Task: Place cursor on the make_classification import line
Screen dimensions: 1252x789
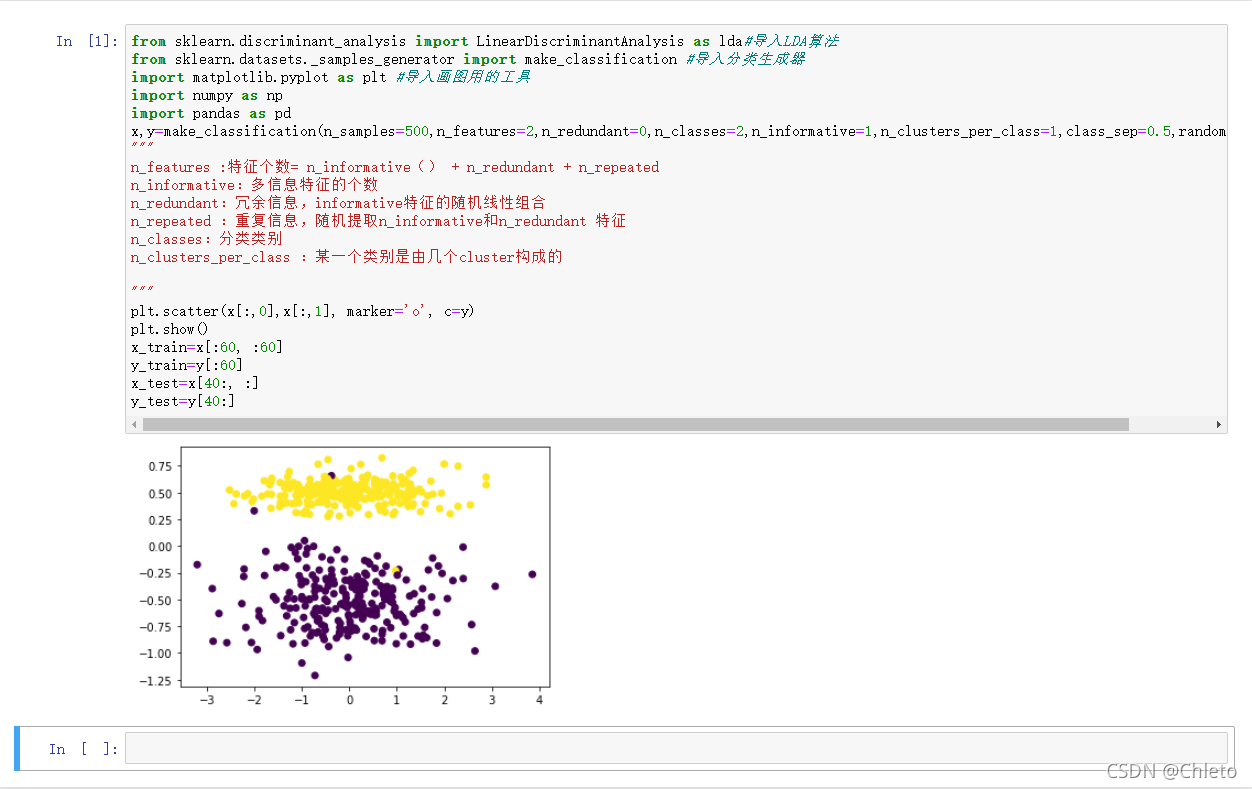Action: pos(468,59)
